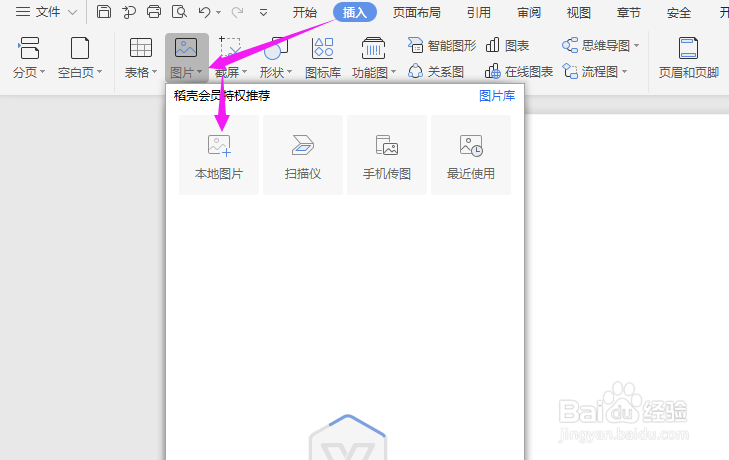The width and height of the screenshot is (729, 460).
Task: Select the 插入 tab
Action: pos(355,13)
